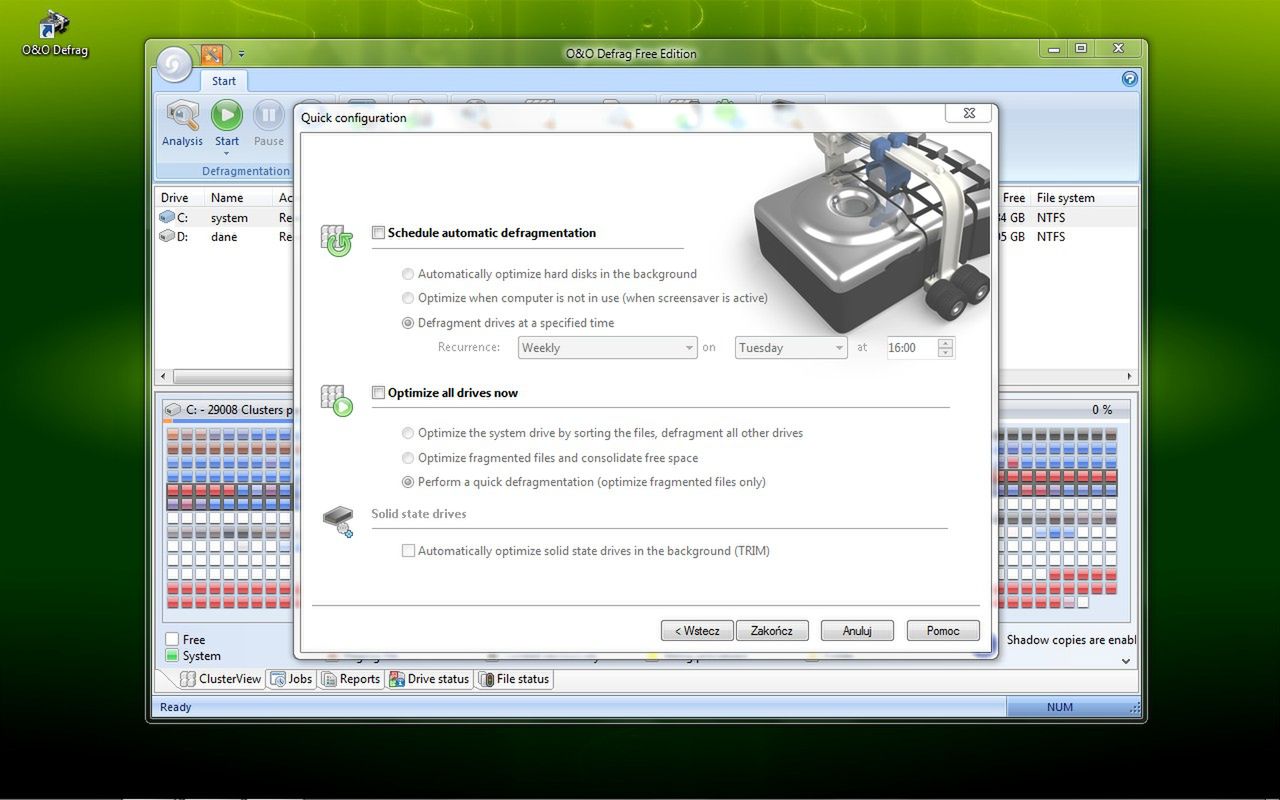Click the drive list horizontal scrollbar left arrow
The height and width of the screenshot is (800, 1280).
click(x=163, y=377)
